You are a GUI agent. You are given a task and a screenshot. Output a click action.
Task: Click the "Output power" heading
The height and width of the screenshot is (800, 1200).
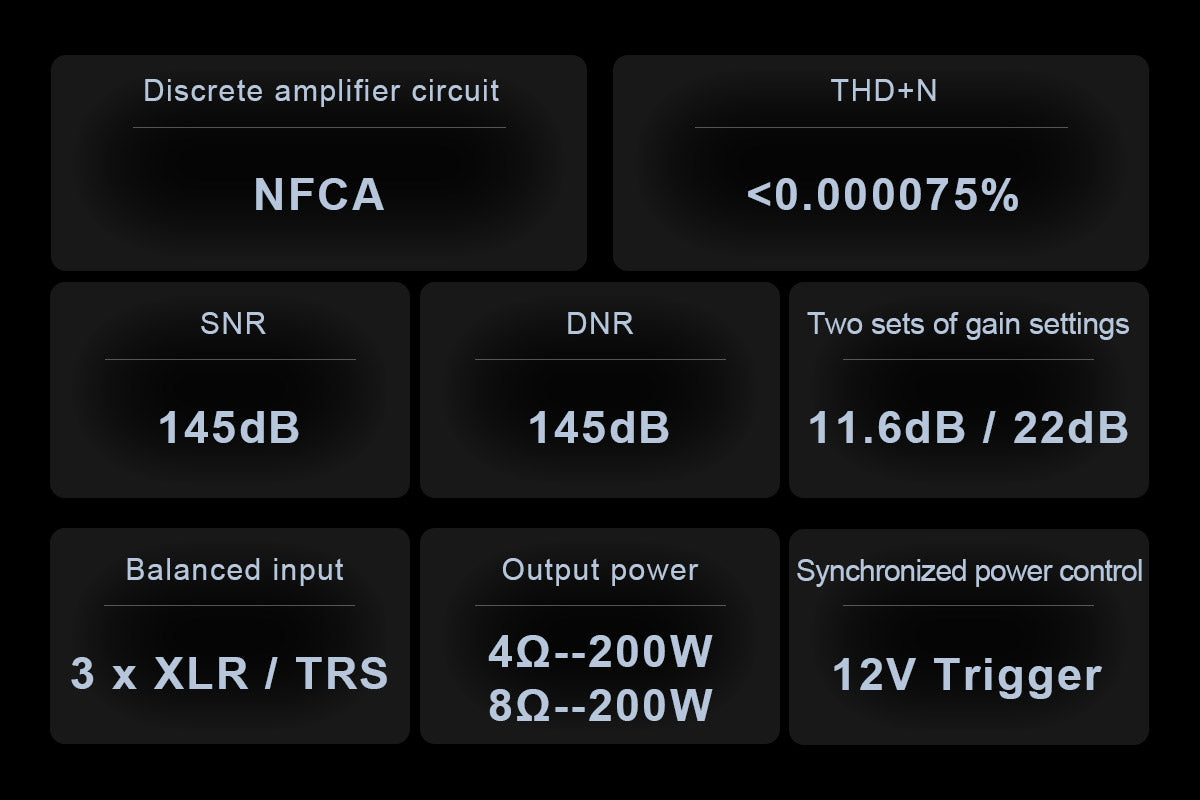point(600,570)
